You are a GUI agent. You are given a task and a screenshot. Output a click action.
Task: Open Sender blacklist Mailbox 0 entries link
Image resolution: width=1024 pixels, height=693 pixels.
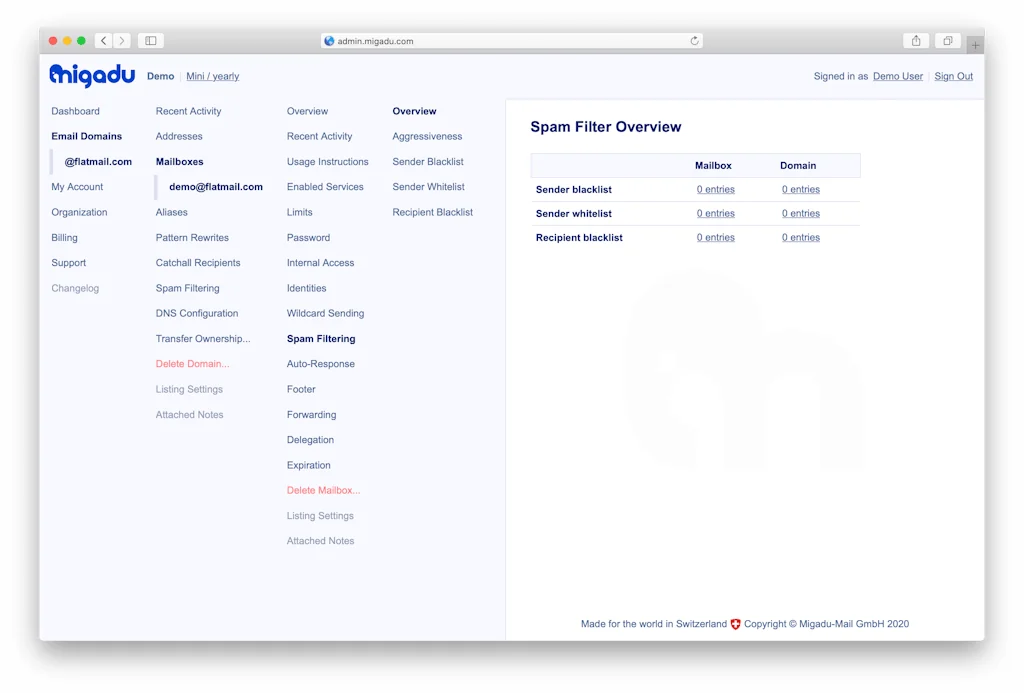[x=715, y=189]
